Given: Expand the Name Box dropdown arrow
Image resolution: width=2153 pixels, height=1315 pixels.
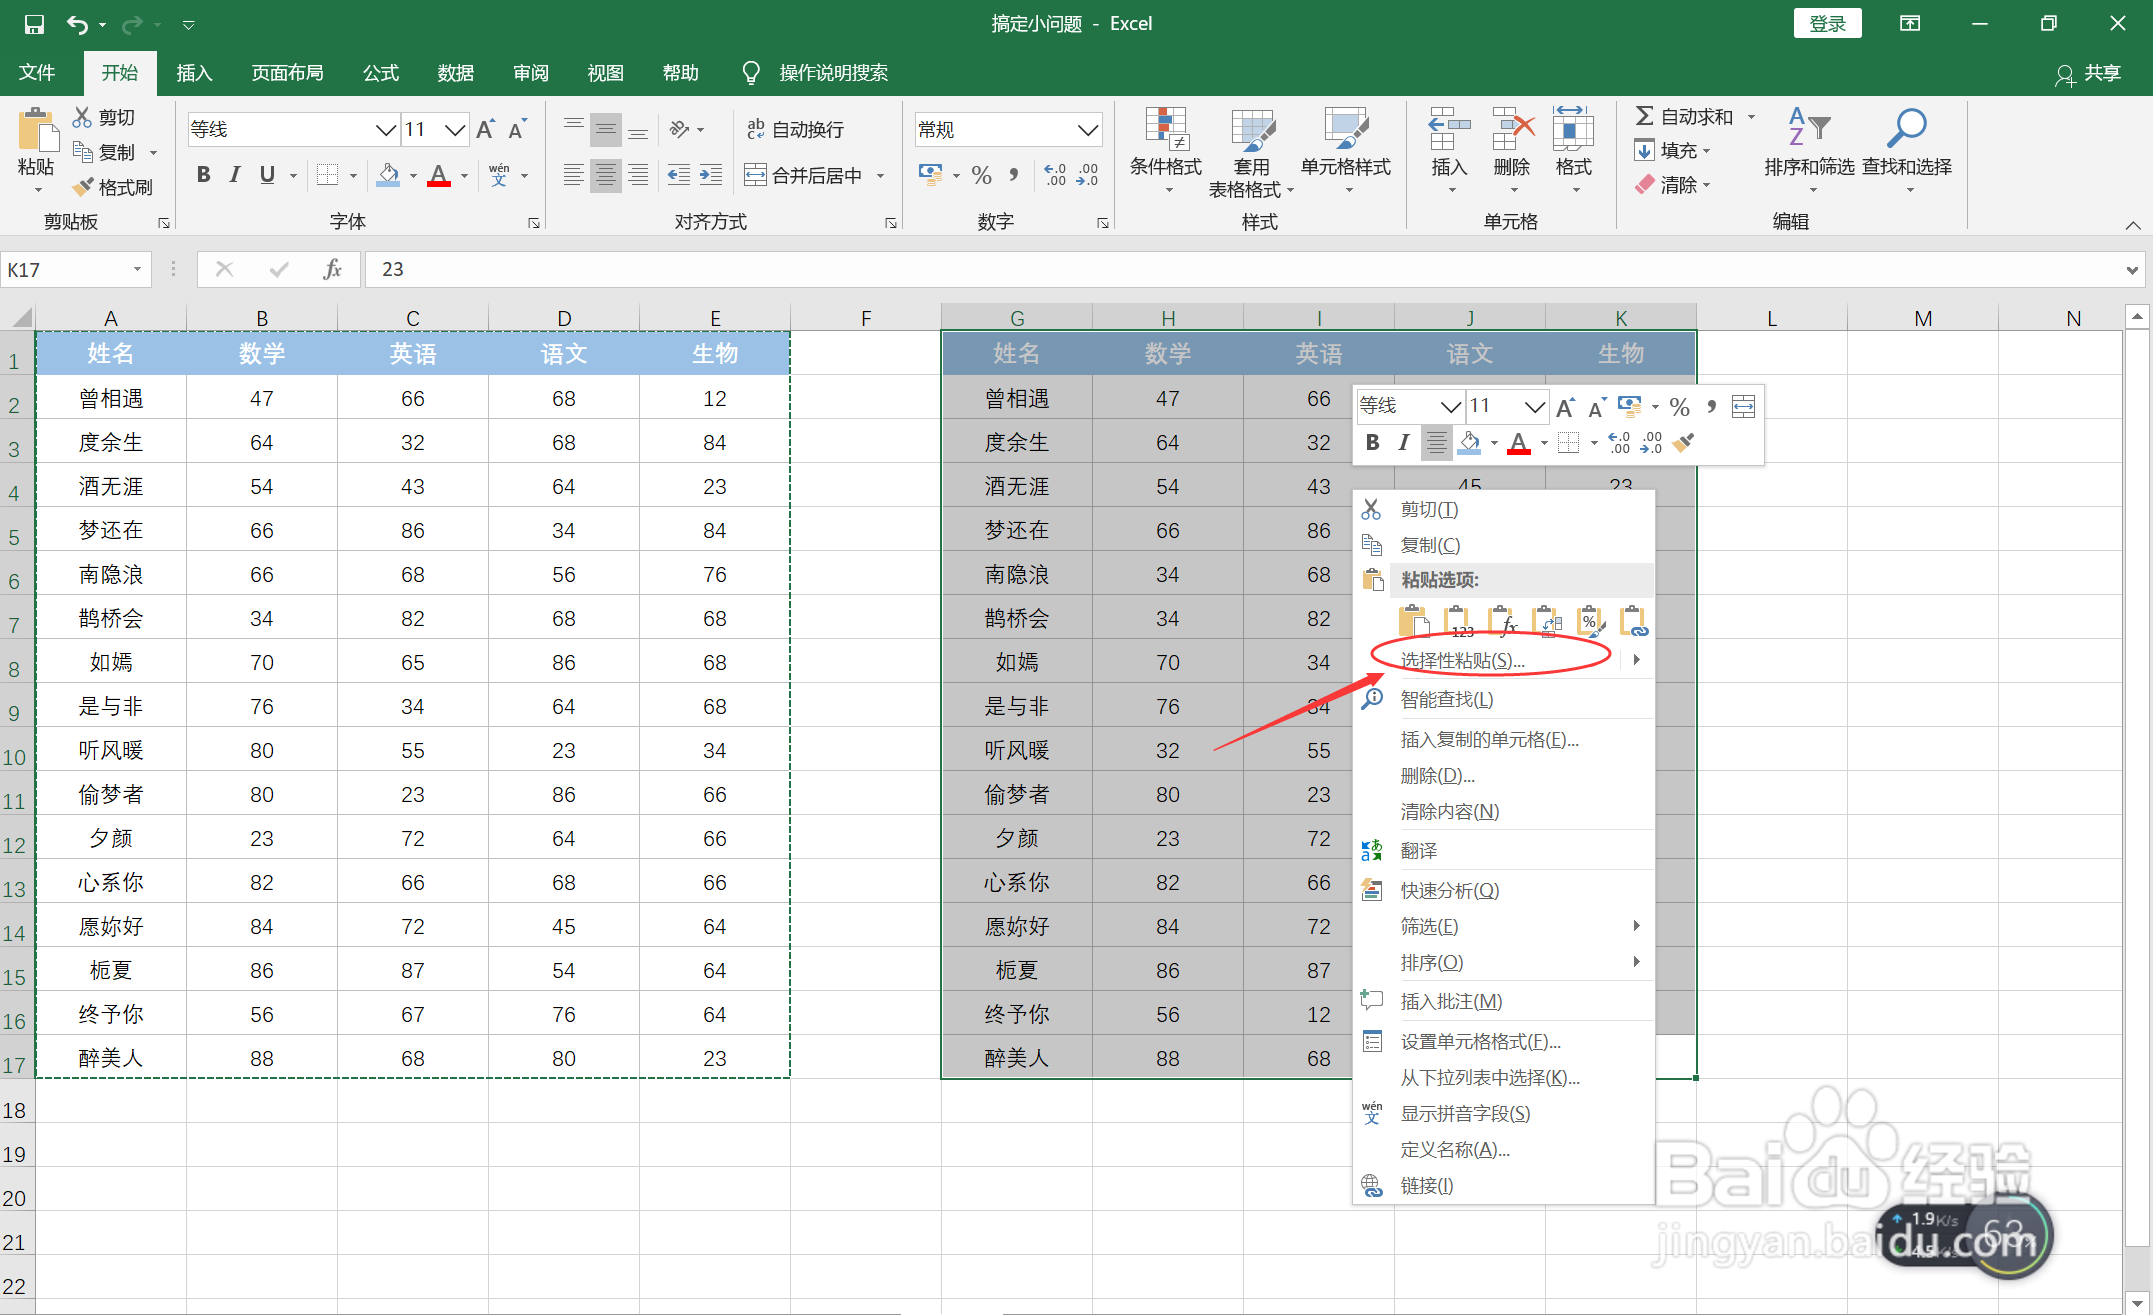Looking at the screenshot, I should [137, 269].
